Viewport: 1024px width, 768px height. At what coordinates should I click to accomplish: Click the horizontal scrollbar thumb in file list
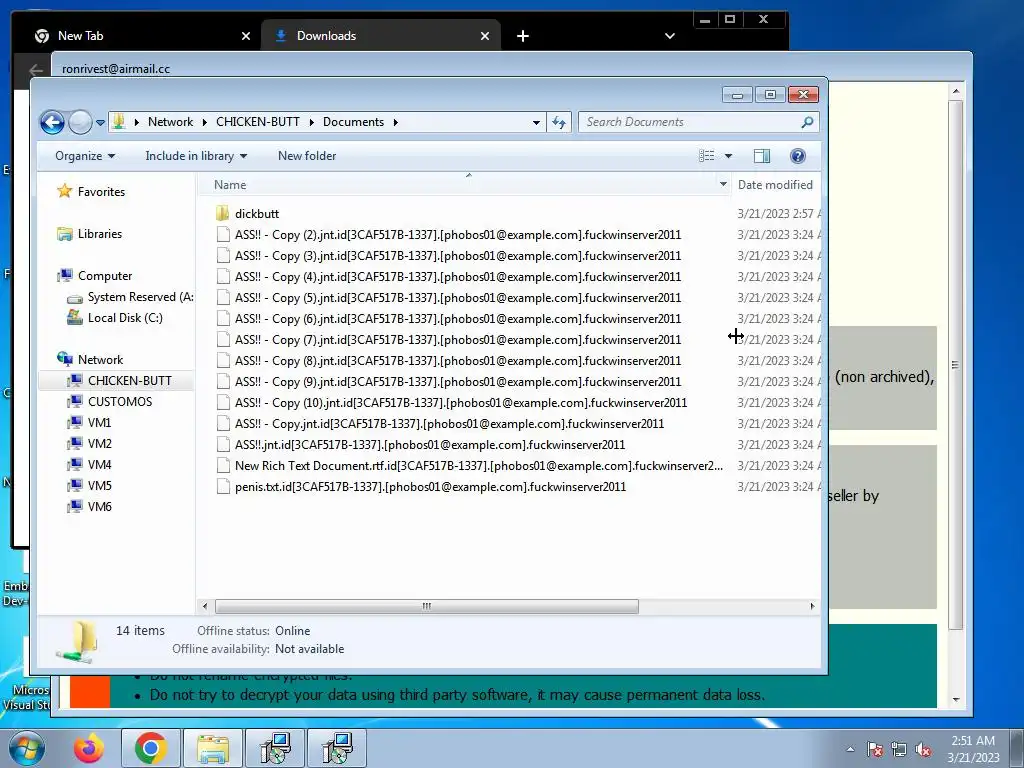[426, 607]
